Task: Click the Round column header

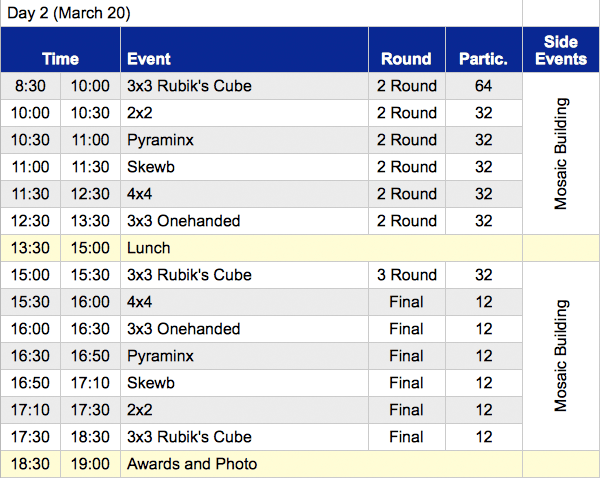Action: (406, 59)
